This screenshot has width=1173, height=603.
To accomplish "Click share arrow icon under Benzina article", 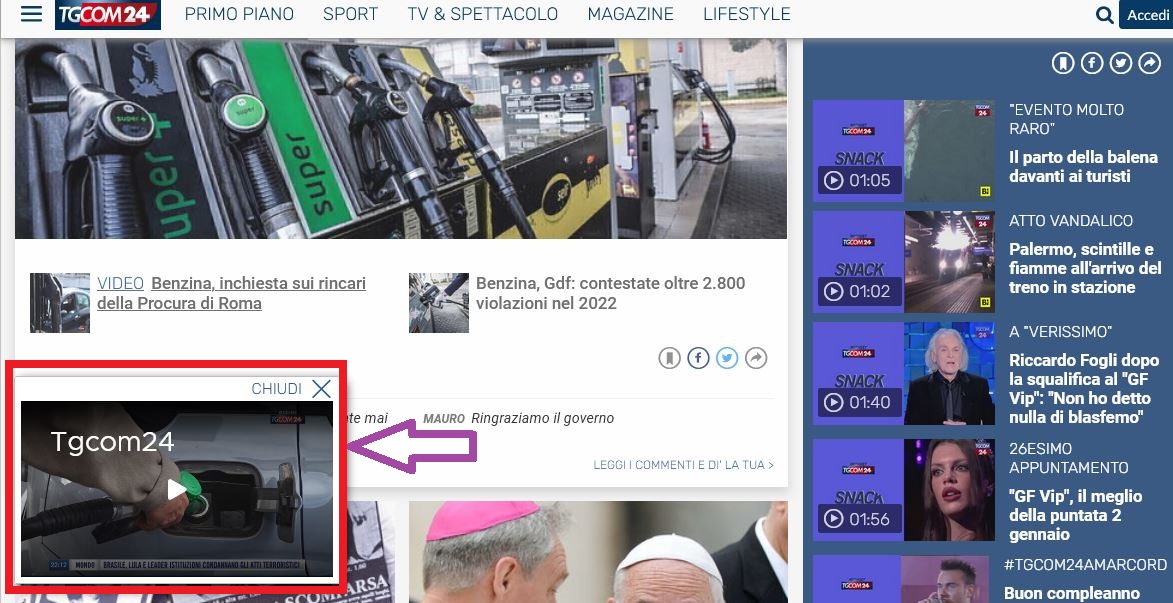I will [756, 358].
